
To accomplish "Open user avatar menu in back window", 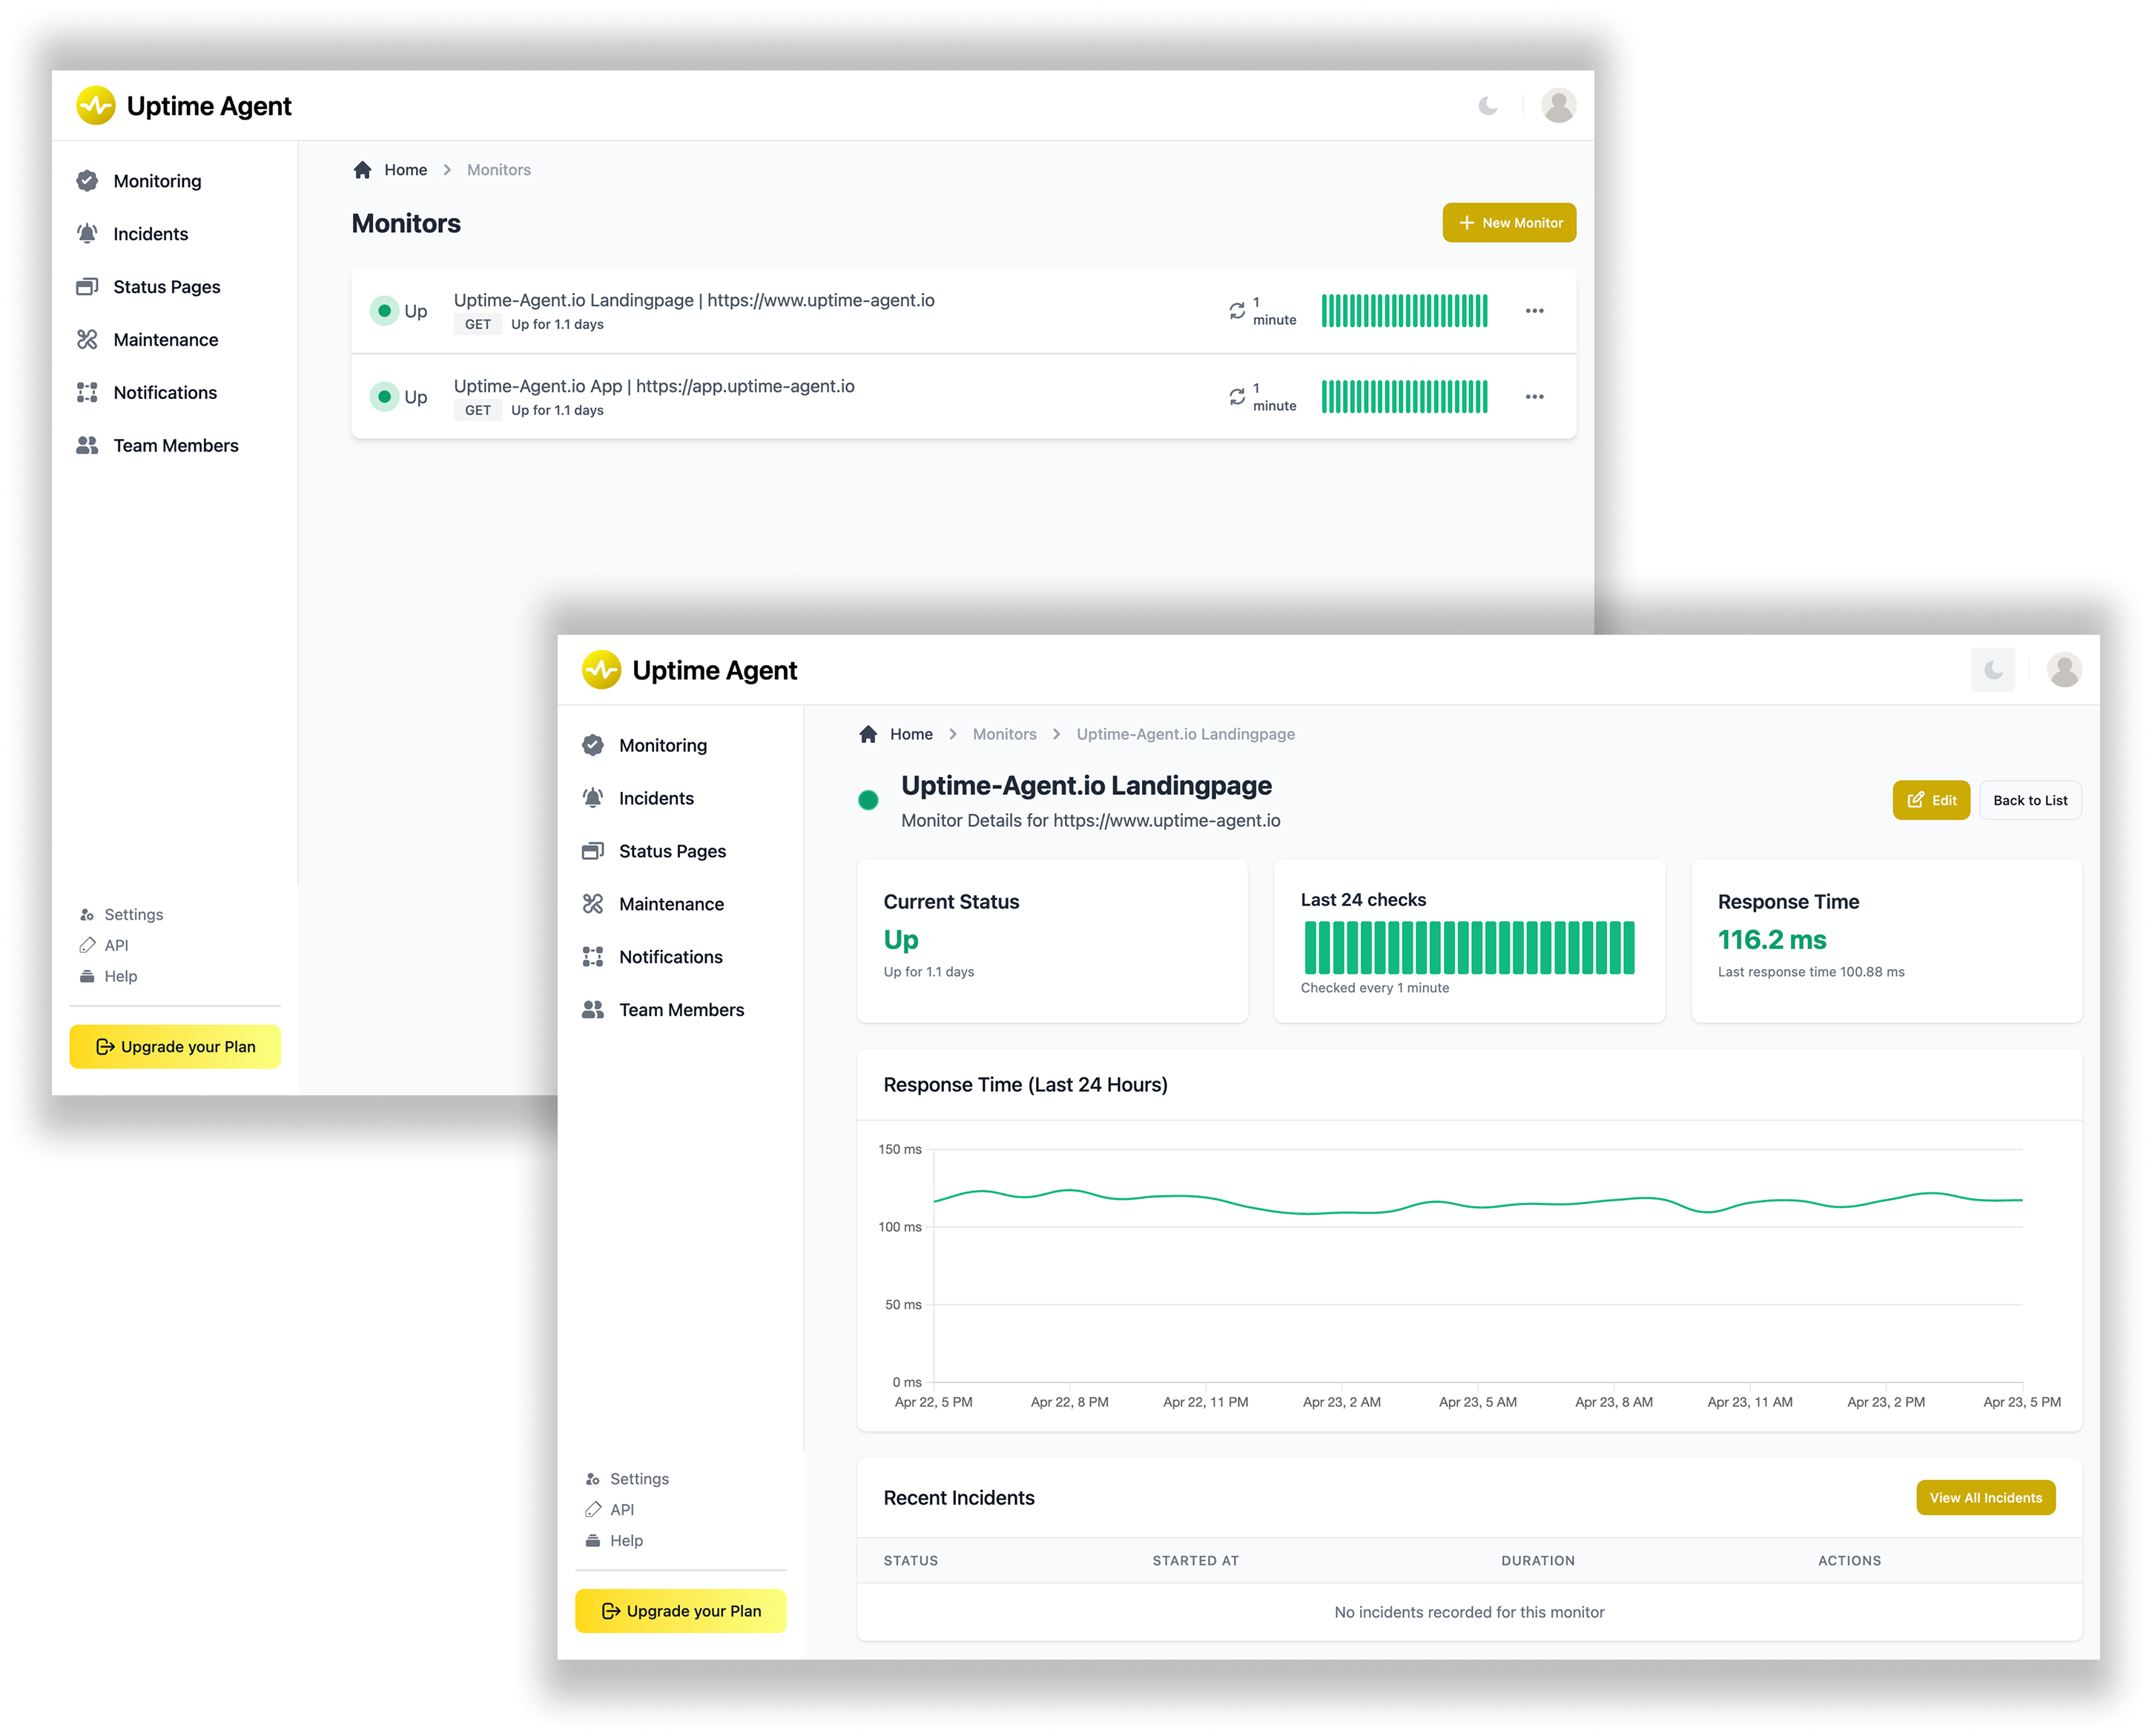I will 1558,105.
